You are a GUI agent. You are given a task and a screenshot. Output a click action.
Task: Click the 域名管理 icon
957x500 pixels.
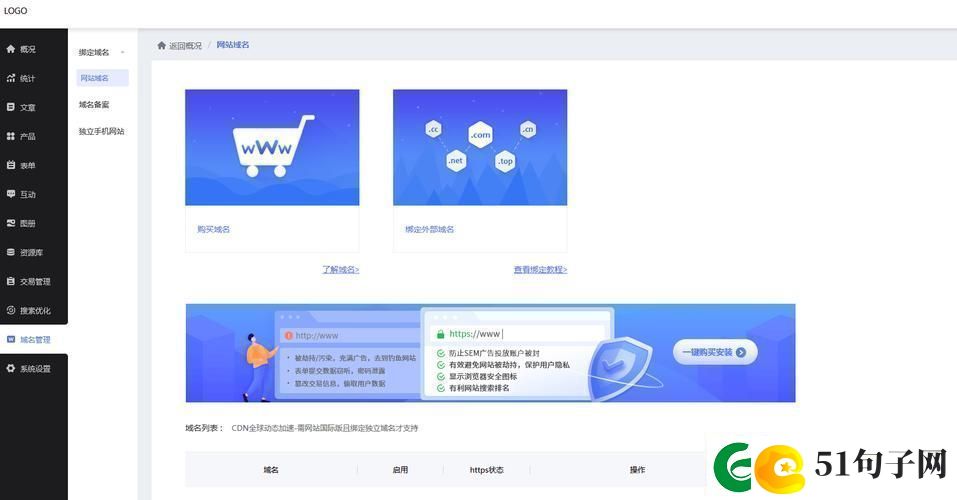(x=10, y=339)
